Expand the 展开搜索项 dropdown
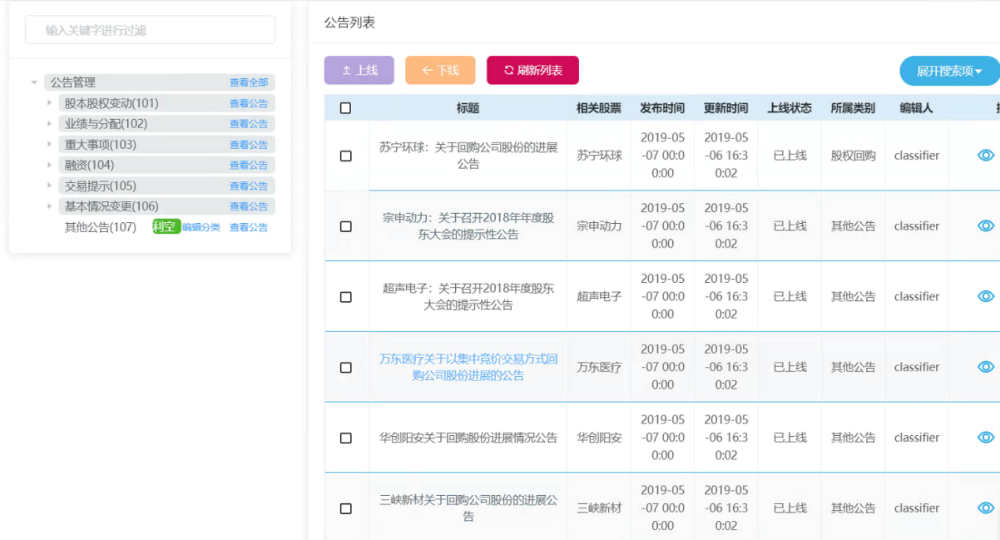The width and height of the screenshot is (1000, 540). (x=949, y=71)
